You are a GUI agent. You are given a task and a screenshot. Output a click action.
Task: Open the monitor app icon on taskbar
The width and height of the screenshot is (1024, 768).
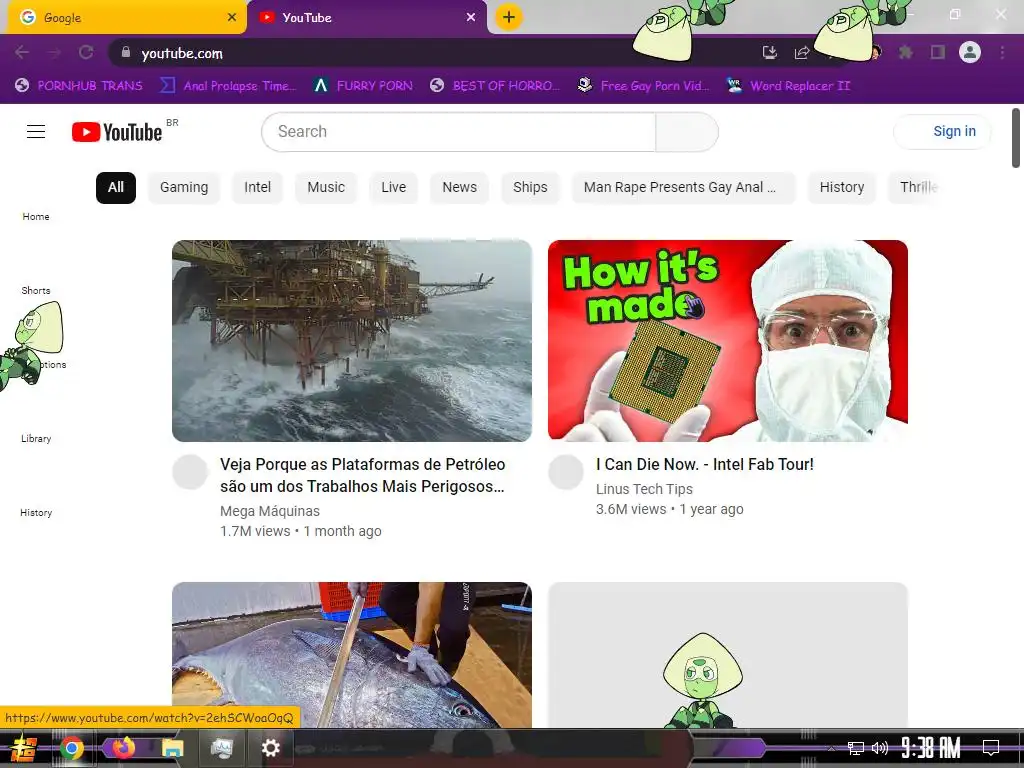click(222, 748)
